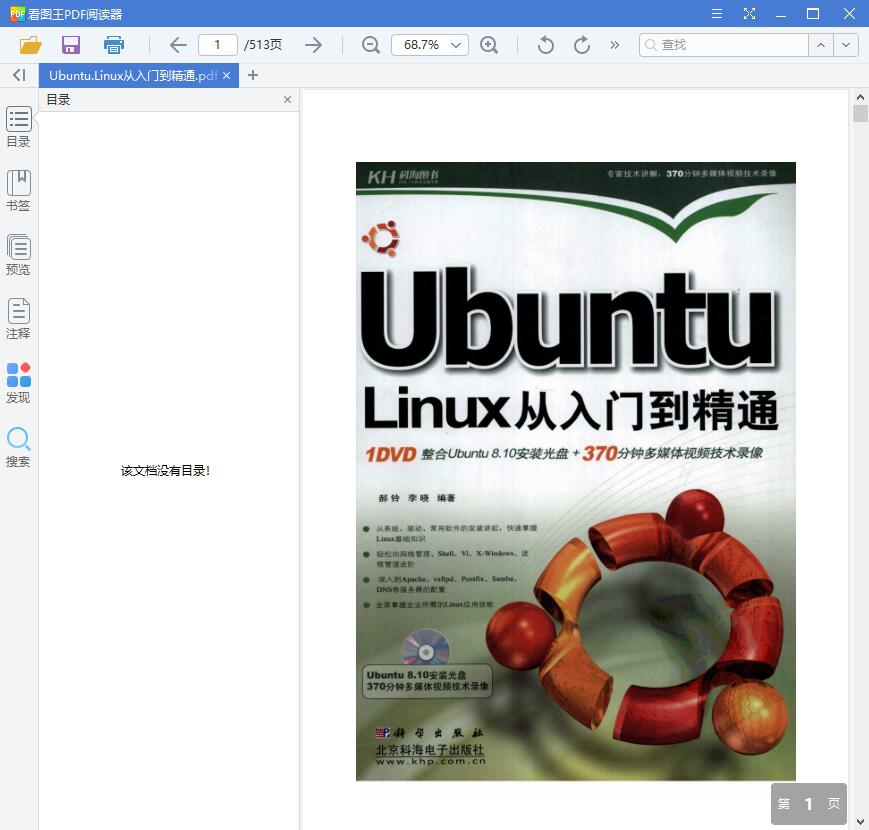
Task: Print the document with the printer icon
Action: pos(114,45)
